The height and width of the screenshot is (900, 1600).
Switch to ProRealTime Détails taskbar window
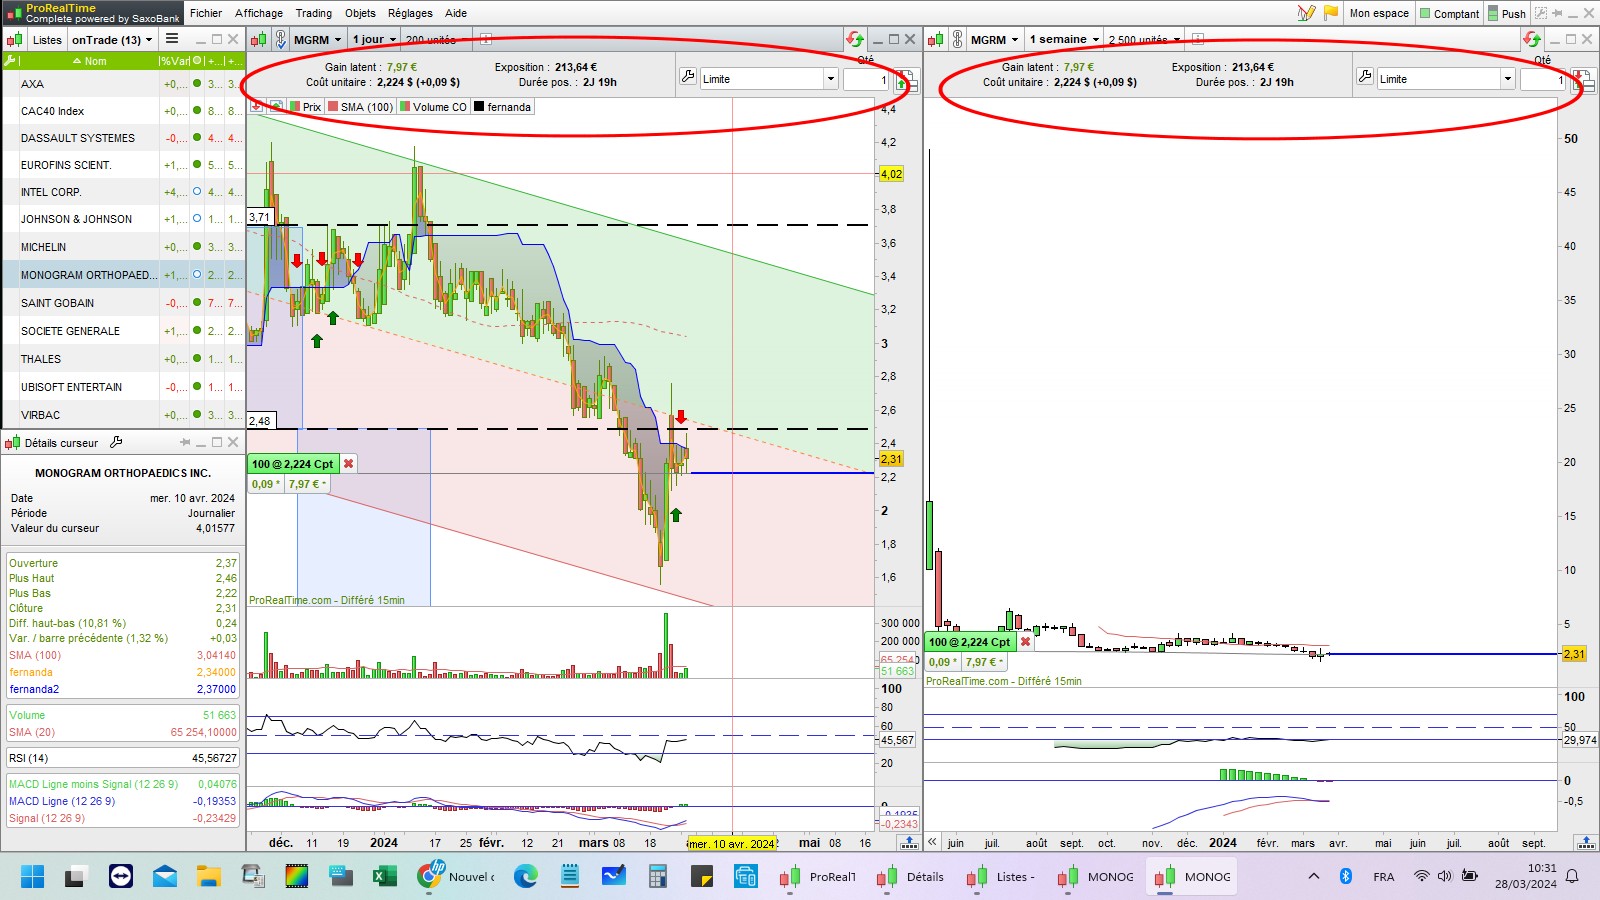pyautogui.click(x=911, y=877)
